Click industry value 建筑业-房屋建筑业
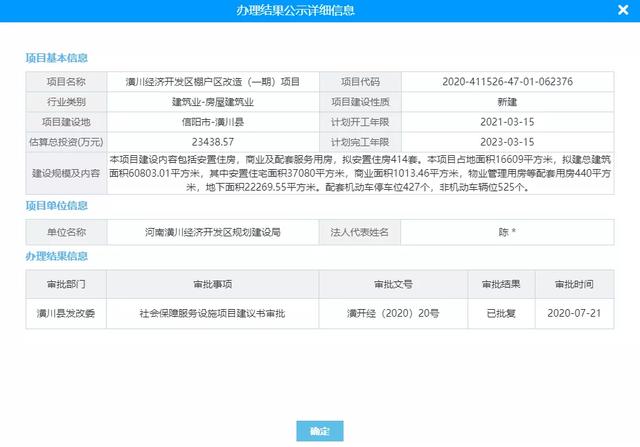The width and height of the screenshot is (640, 447). pyautogui.click(x=213, y=102)
